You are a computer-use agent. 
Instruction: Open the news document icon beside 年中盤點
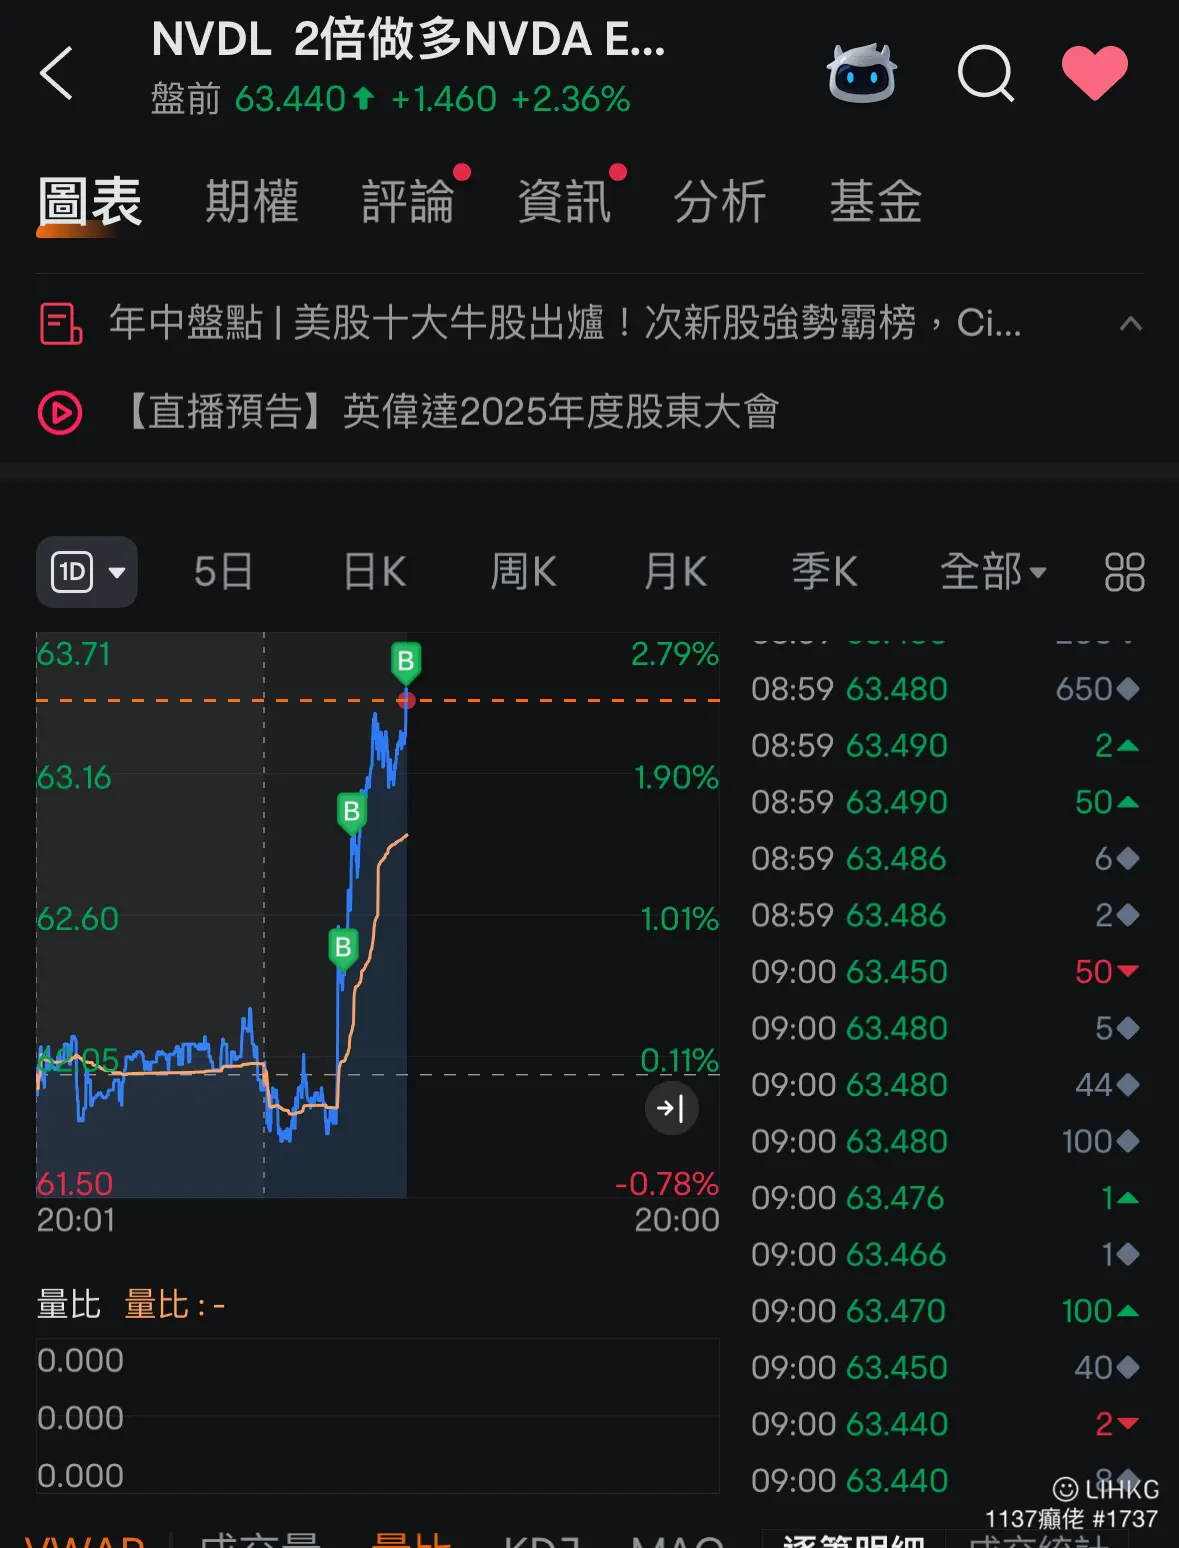(x=60, y=323)
